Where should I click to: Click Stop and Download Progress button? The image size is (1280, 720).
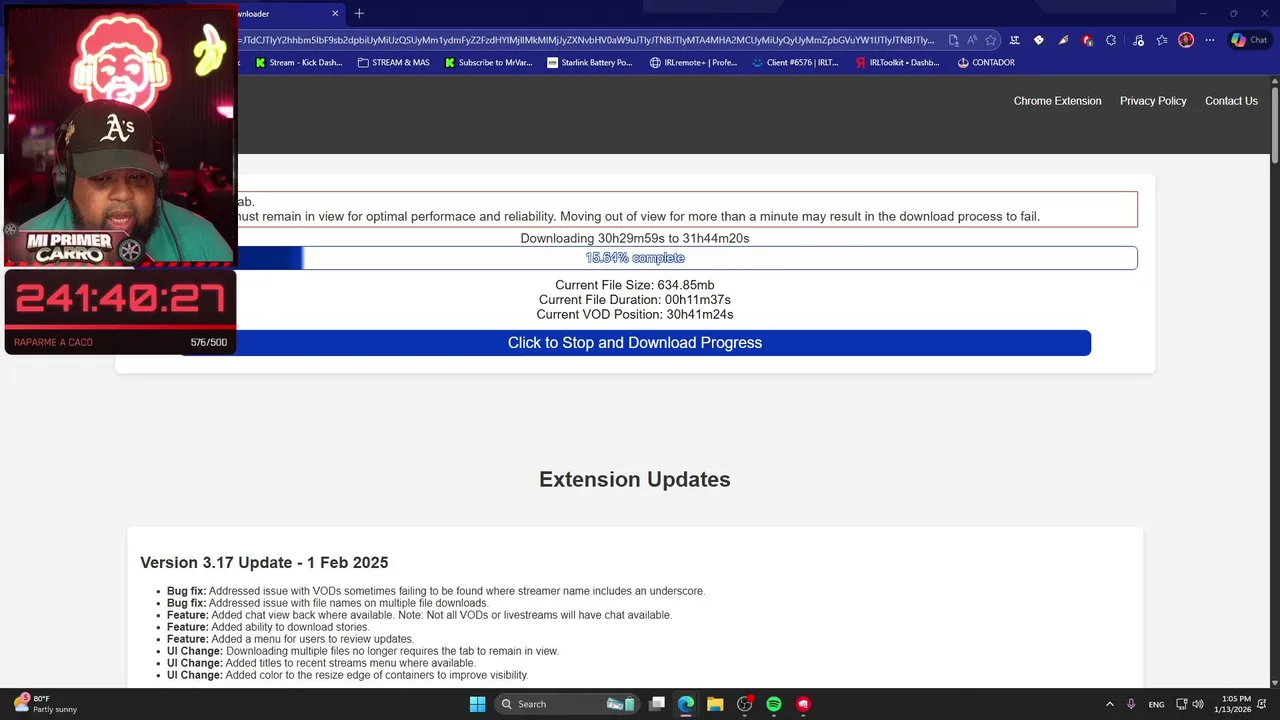pos(635,343)
